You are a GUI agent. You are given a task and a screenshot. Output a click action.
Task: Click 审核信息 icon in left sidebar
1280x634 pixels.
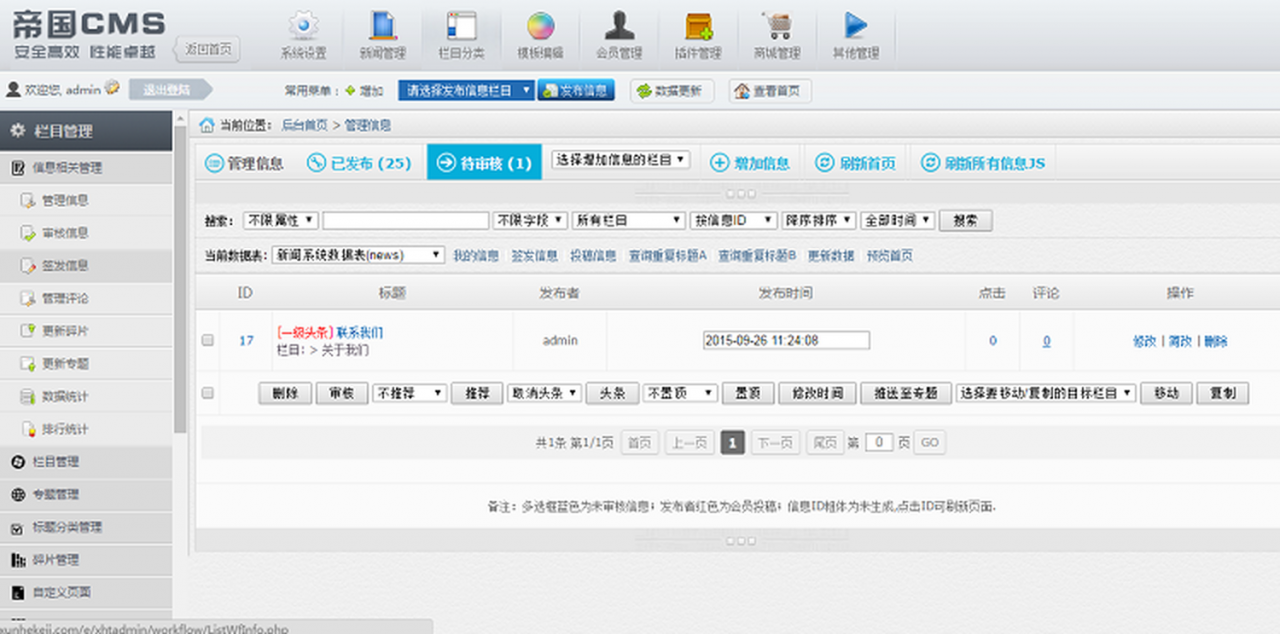point(27,232)
